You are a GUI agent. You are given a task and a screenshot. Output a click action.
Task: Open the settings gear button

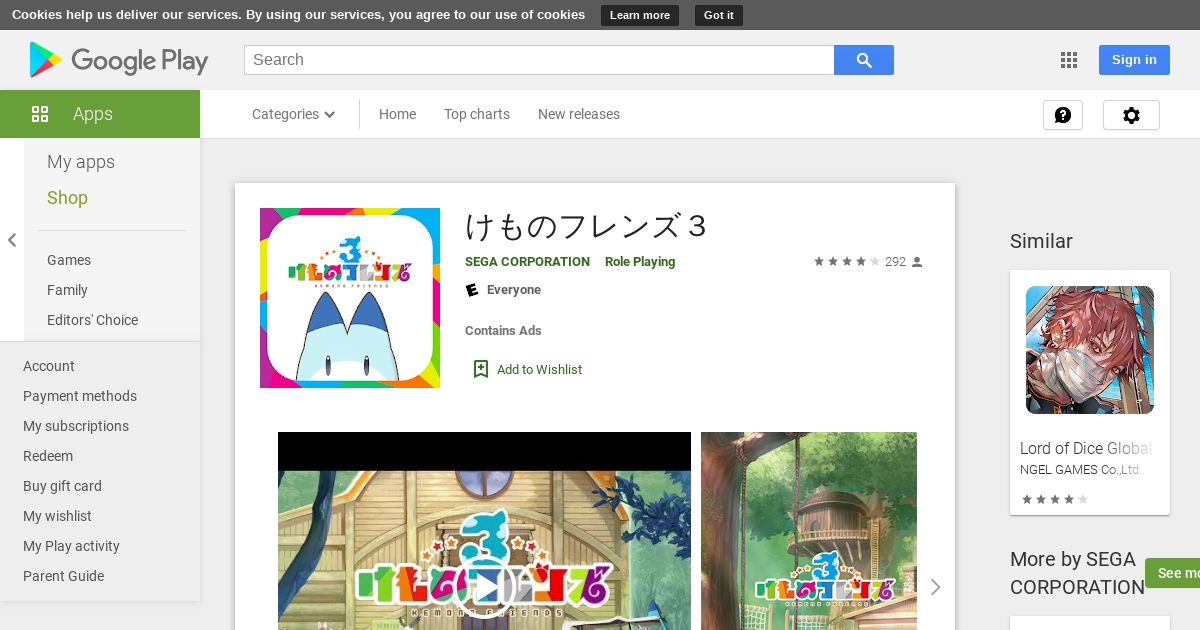1131,115
